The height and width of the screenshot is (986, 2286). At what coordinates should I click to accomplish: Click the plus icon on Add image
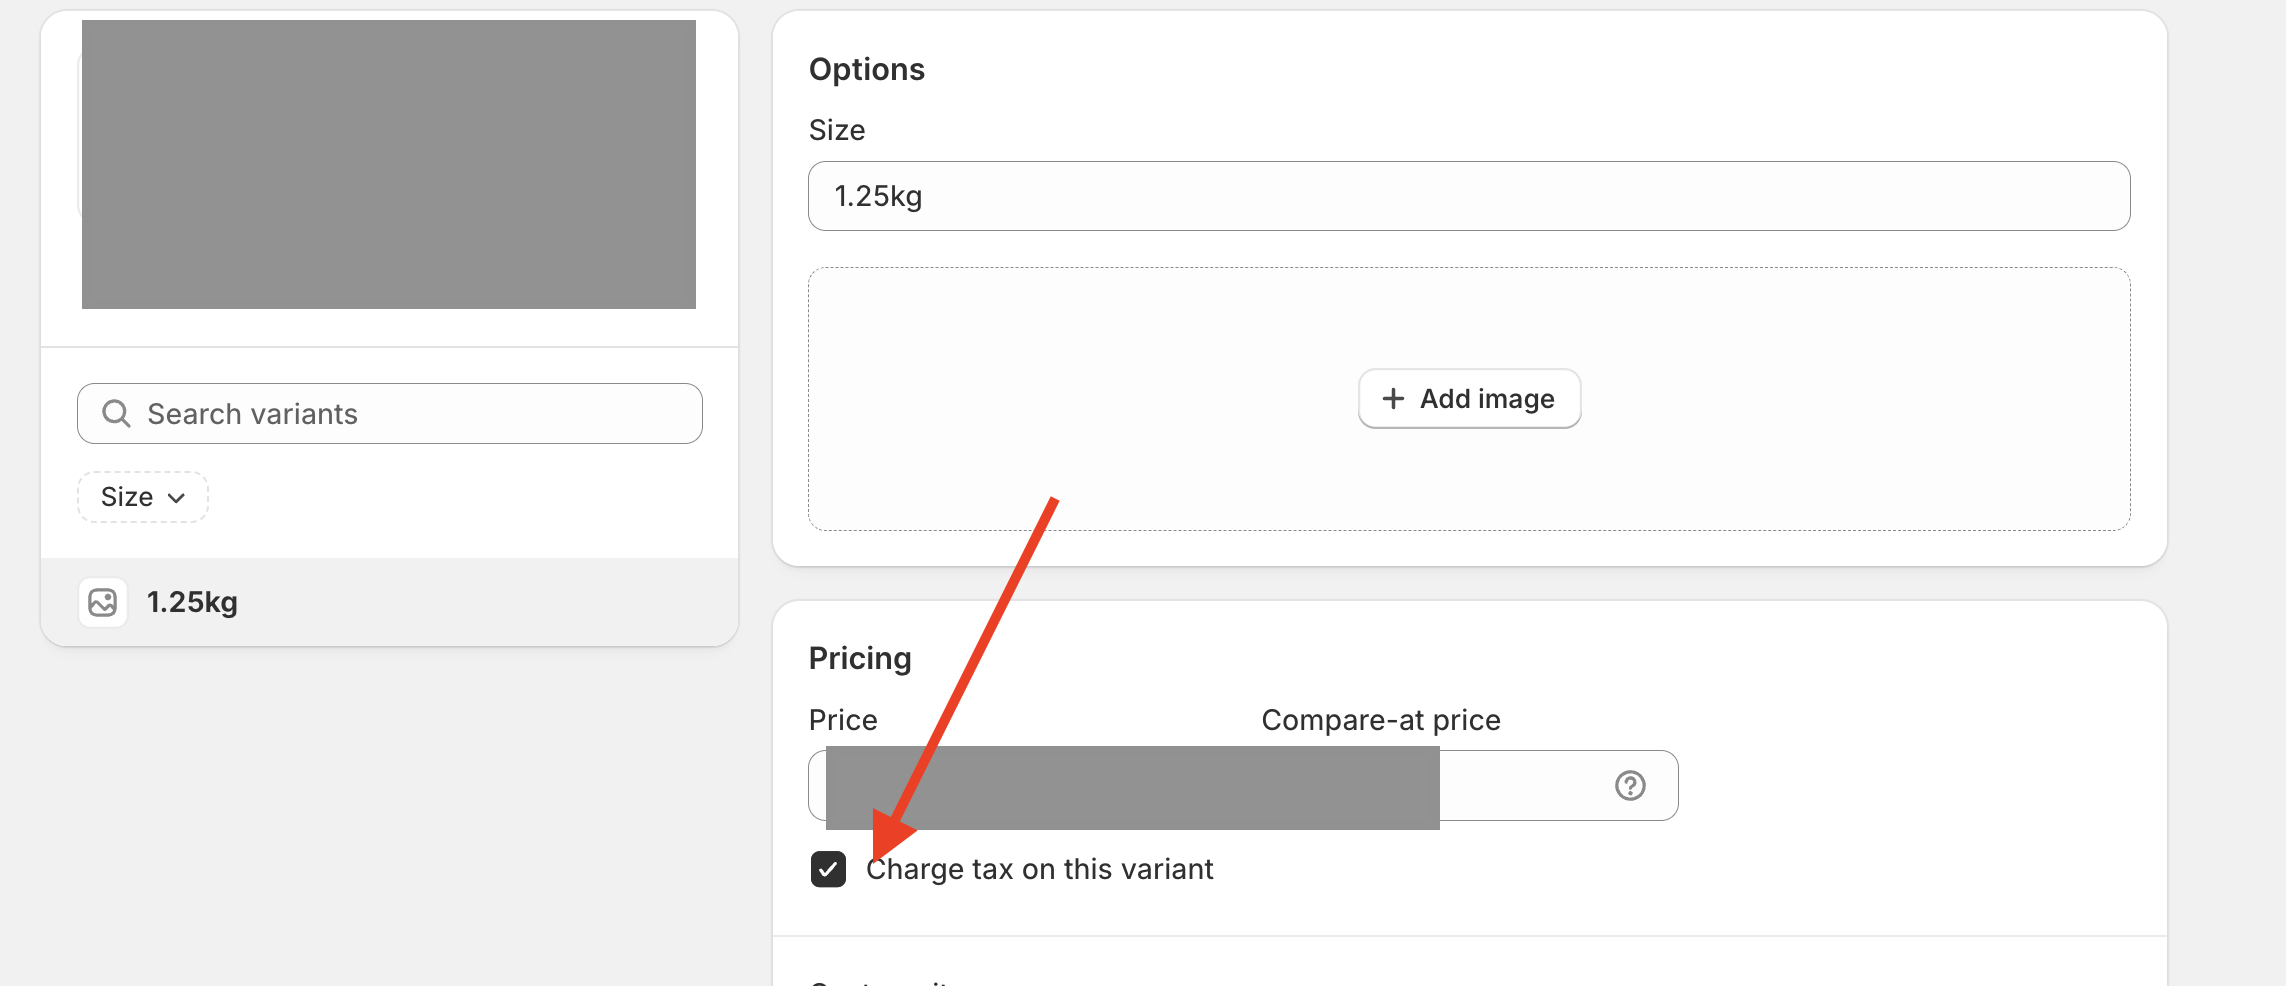point(1393,399)
